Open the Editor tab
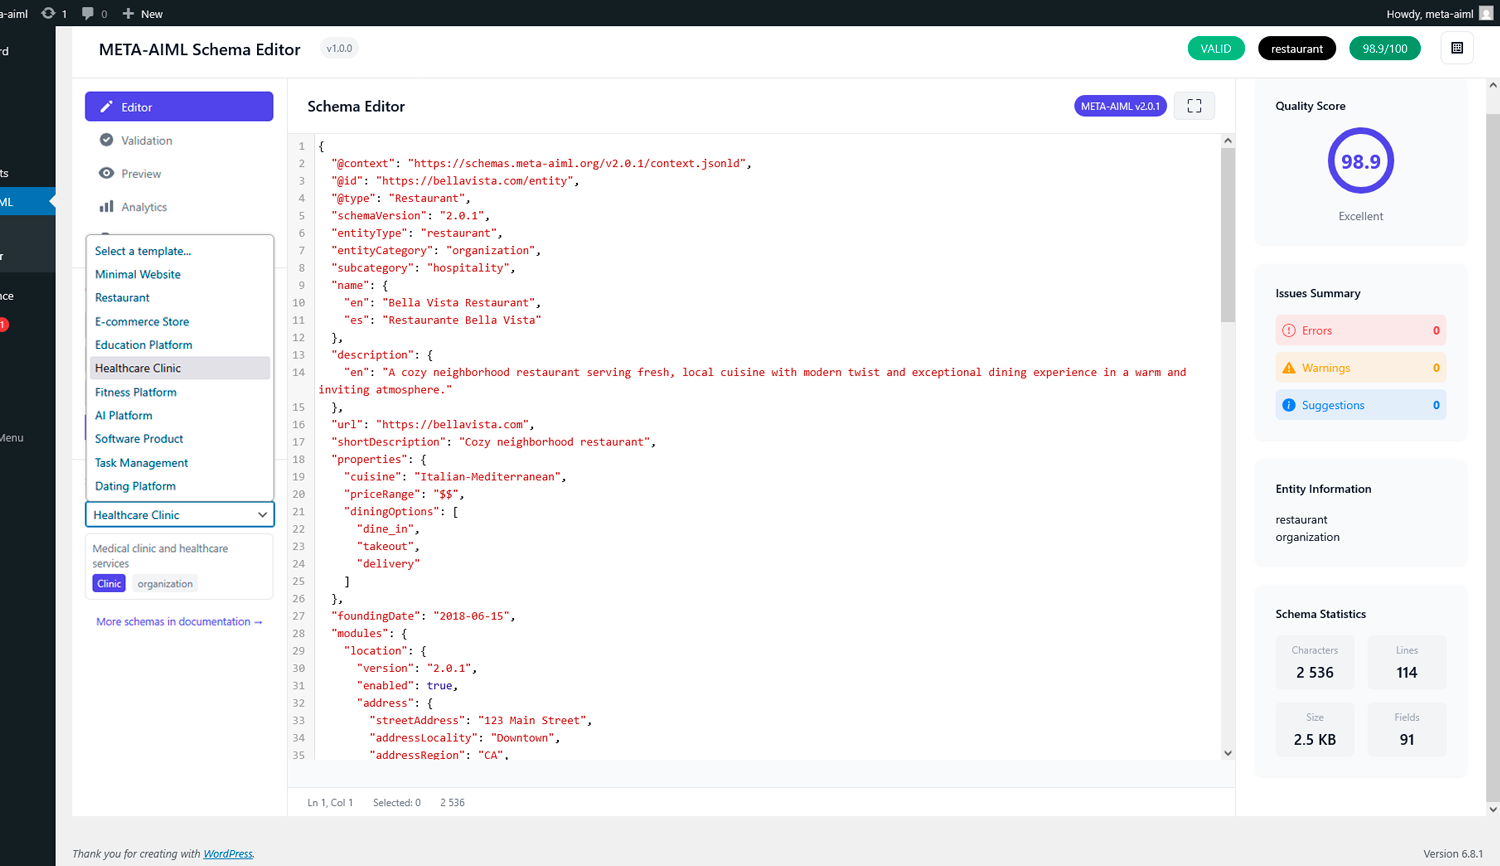The image size is (1500, 866). [x=179, y=107]
